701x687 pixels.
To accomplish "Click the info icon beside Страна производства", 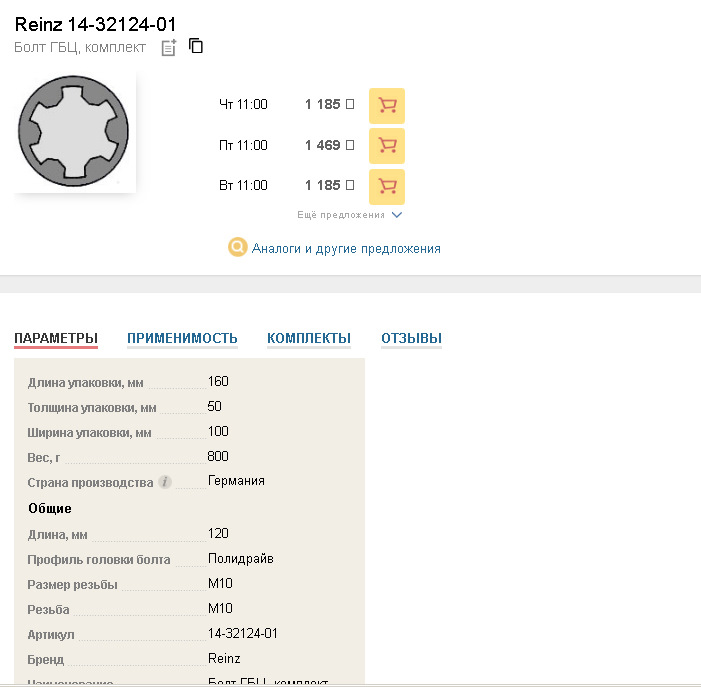I will click(165, 482).
